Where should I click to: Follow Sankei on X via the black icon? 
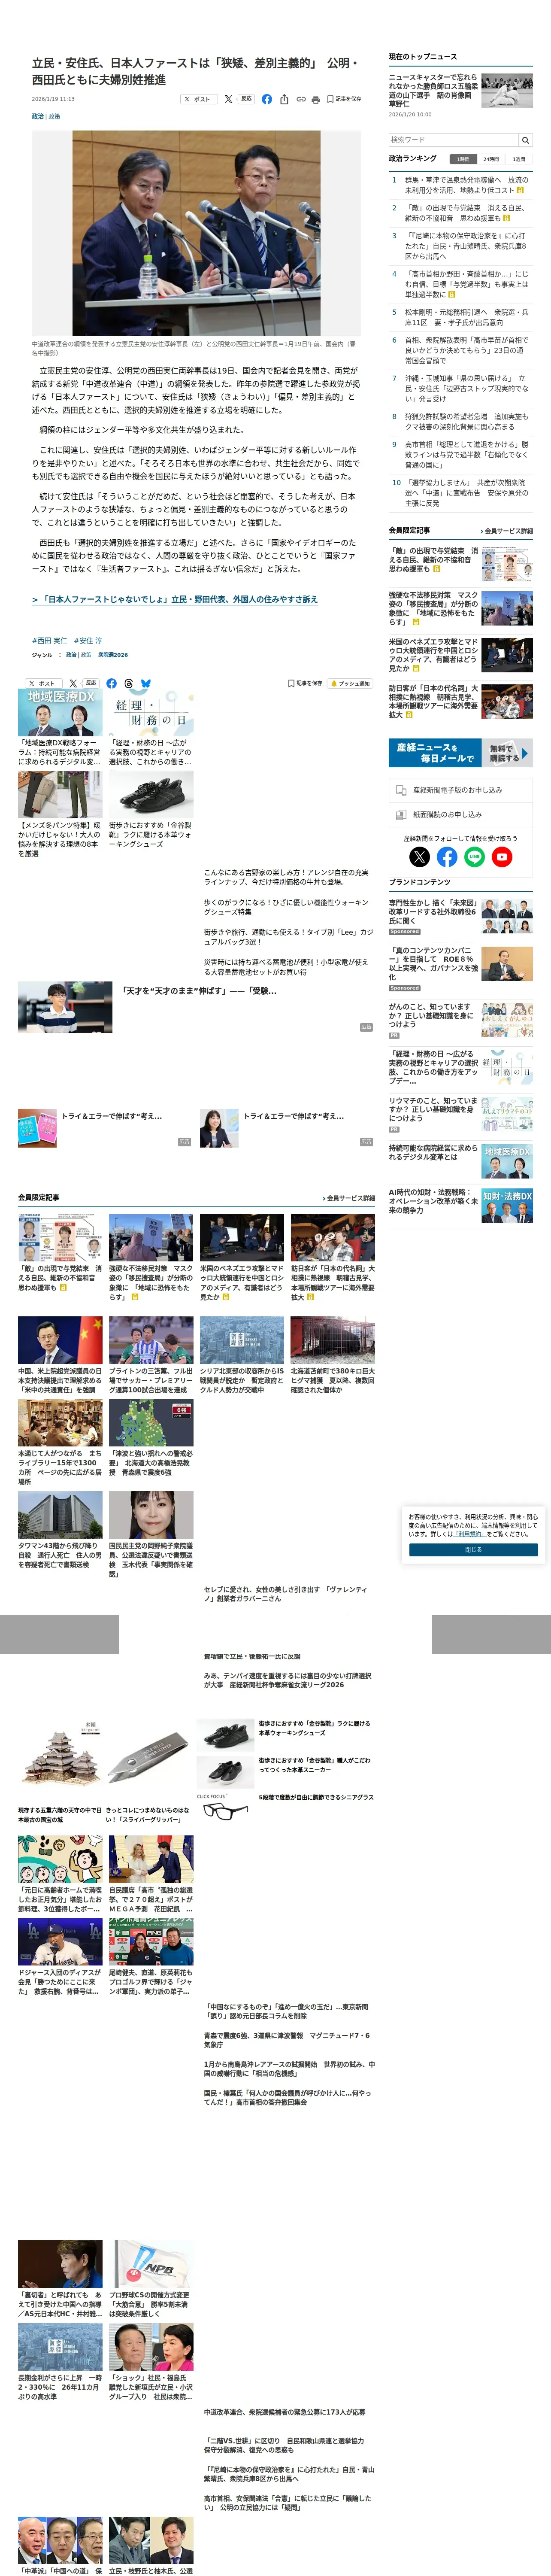420,856
